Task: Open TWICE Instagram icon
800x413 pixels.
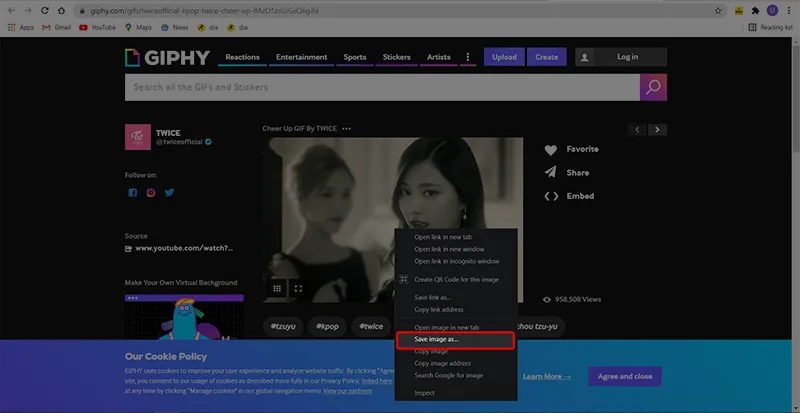Action: (x=151, y=193)
